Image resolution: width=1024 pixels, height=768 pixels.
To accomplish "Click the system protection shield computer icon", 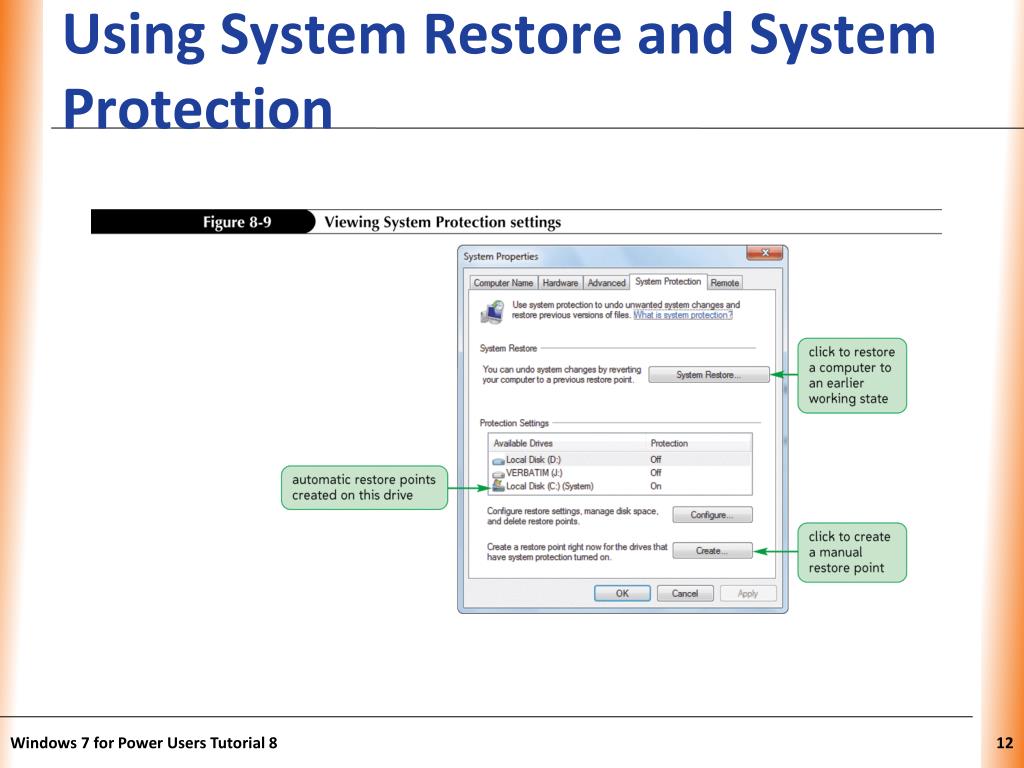I will click(x=492, y=312).
